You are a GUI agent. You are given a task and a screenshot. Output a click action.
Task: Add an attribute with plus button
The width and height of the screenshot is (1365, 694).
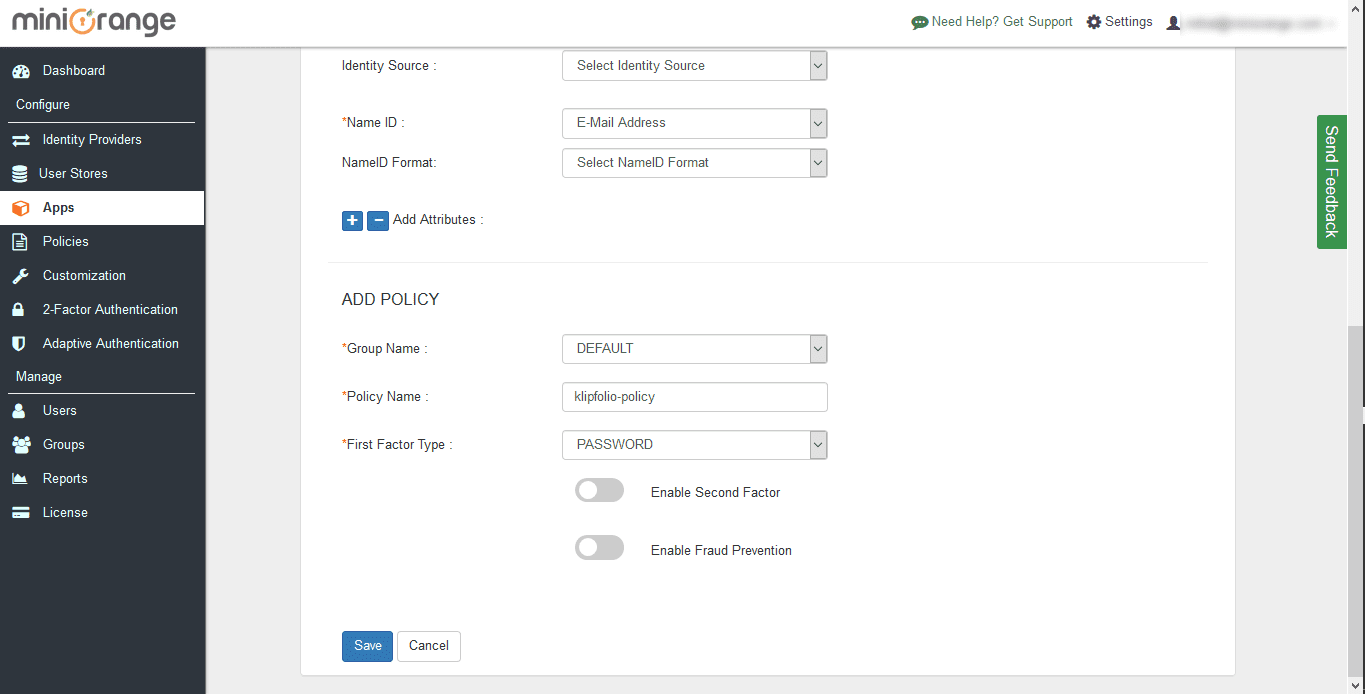tap(352, 221)
